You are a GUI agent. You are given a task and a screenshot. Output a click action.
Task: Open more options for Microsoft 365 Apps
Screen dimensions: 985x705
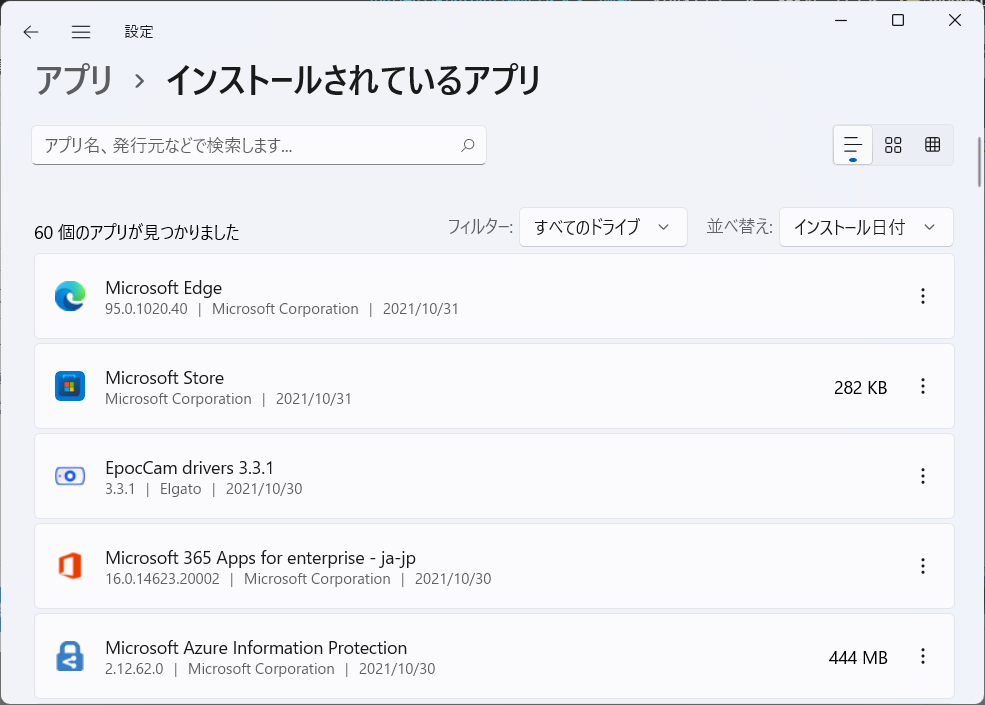923,566
